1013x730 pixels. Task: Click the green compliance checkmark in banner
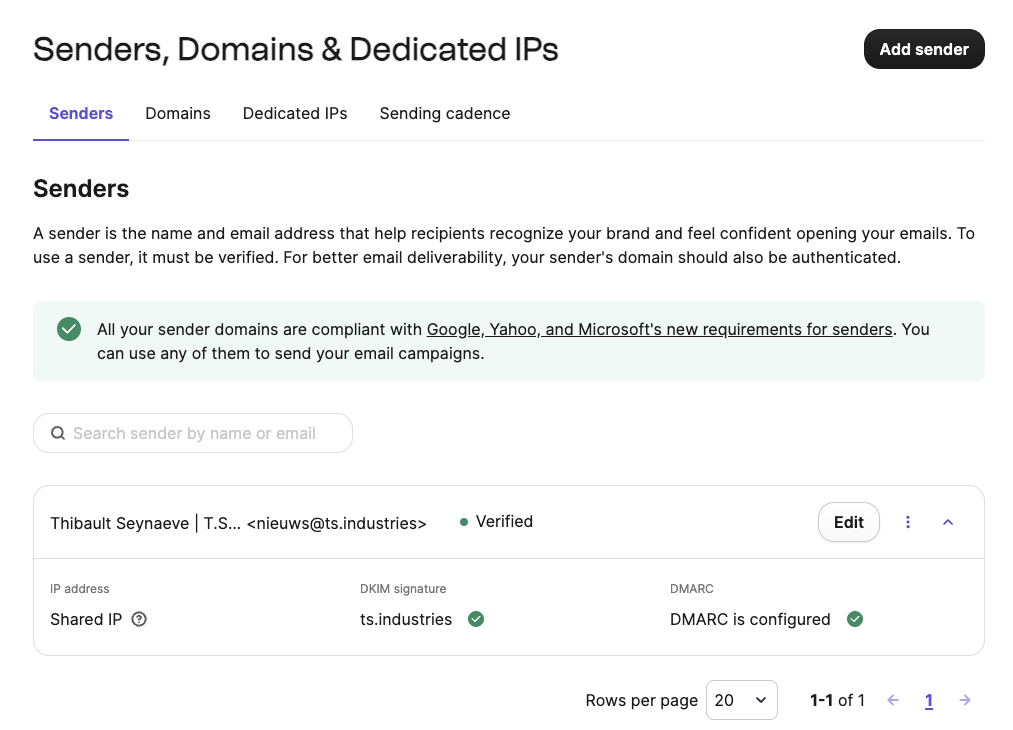pyautogui.click(x=69, y=329)
